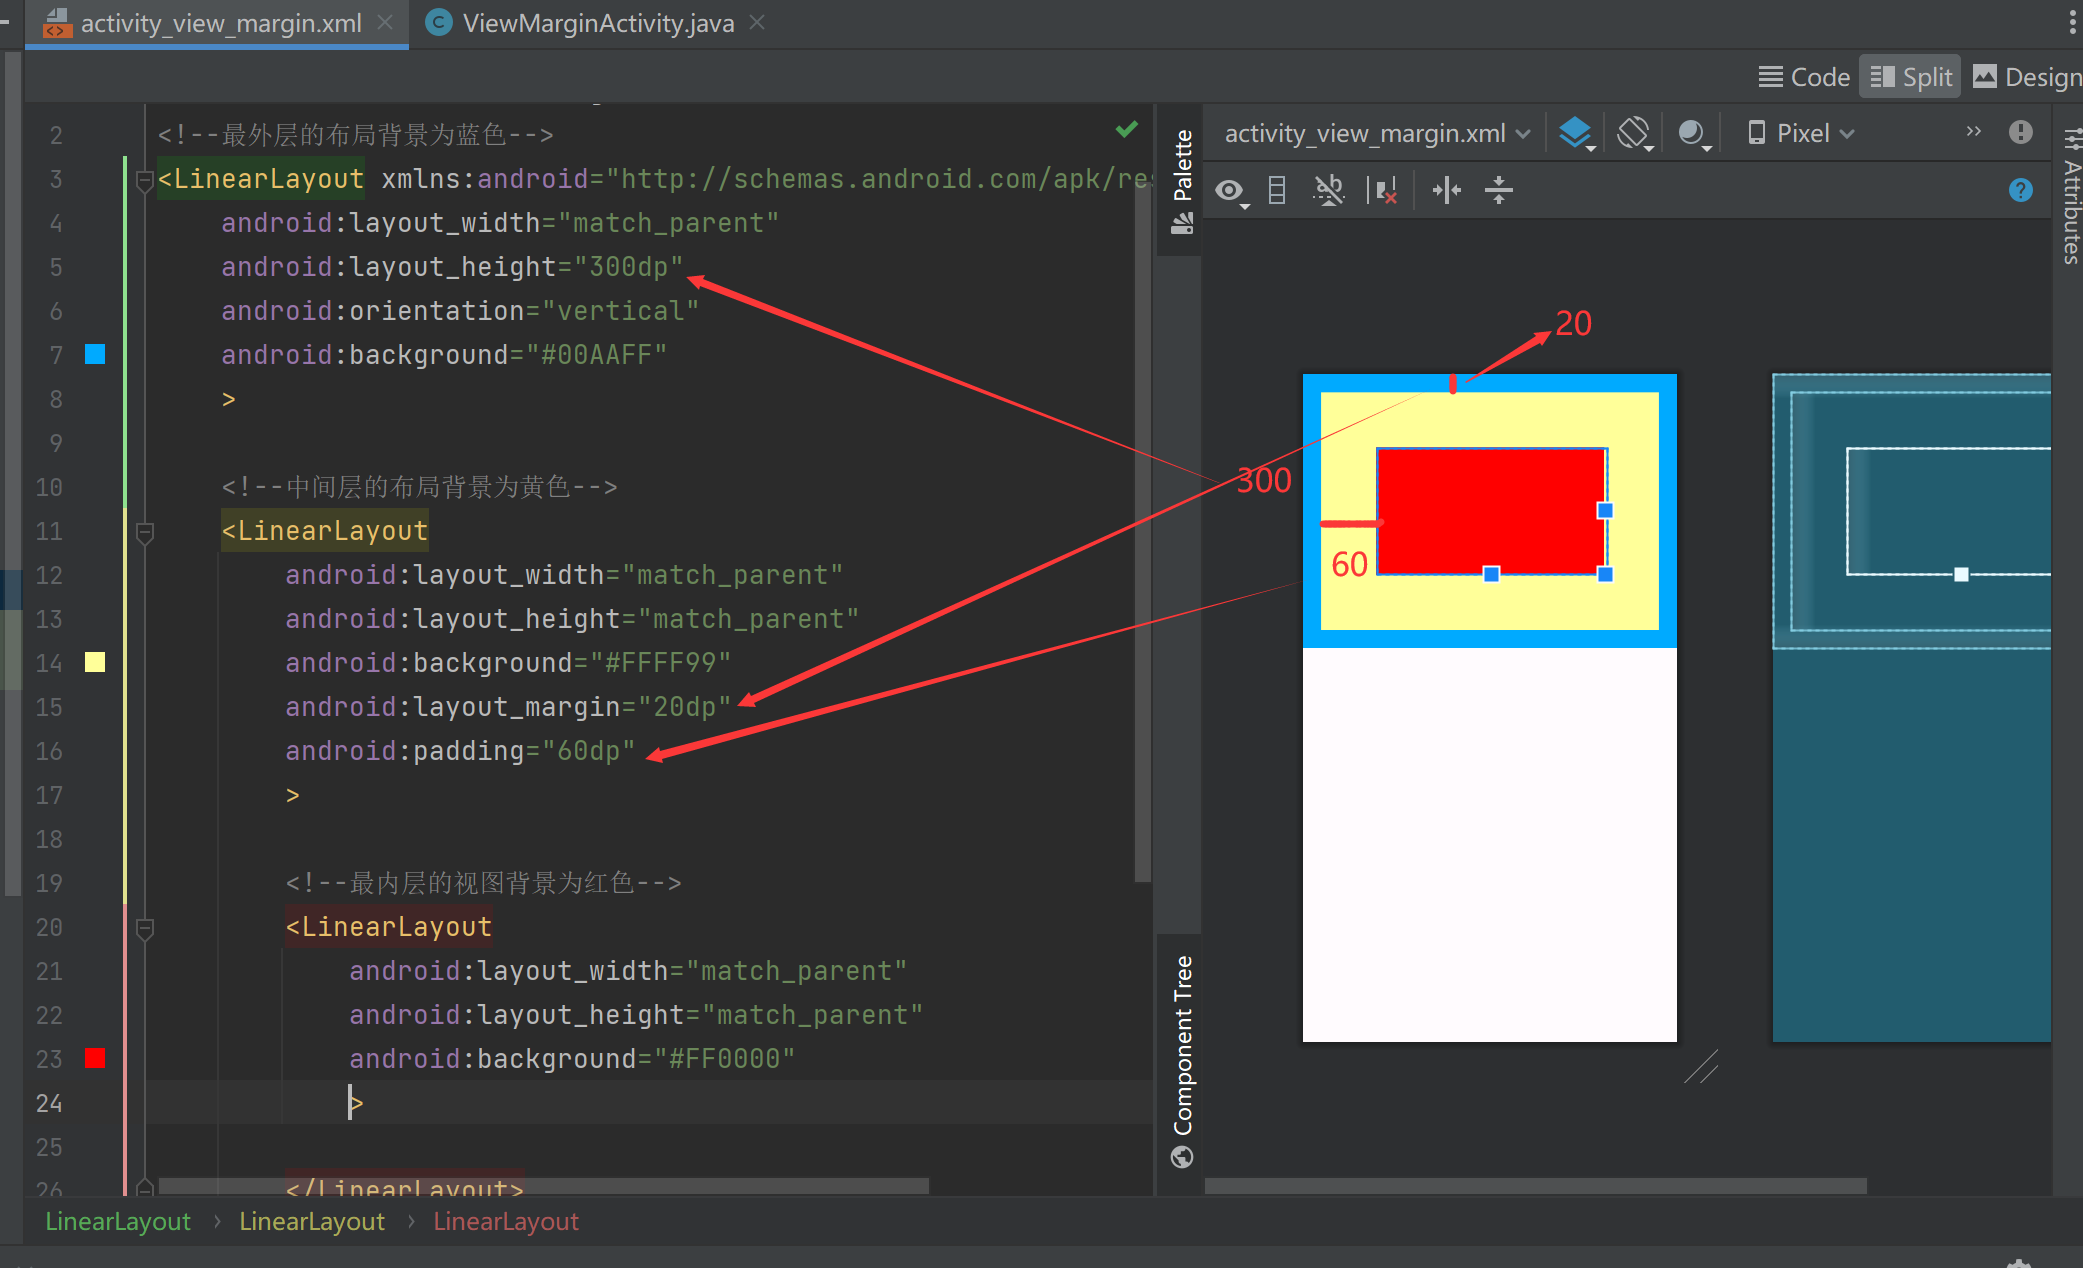Switch editor to Split view mode
The image size is (2083, 1268).
point(1910,77)
